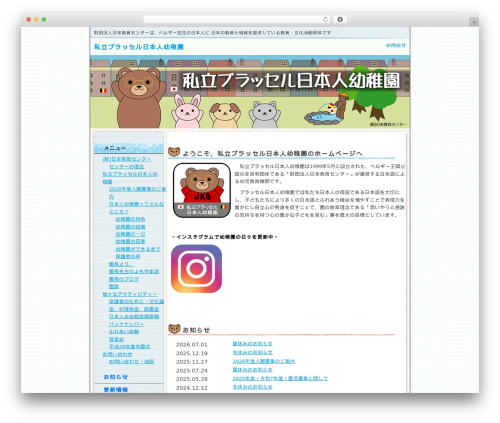Screen dimensions: 500x423
Task: Open 幼稚園の四季 sidebar link
Action: click(x=130, y=241)
